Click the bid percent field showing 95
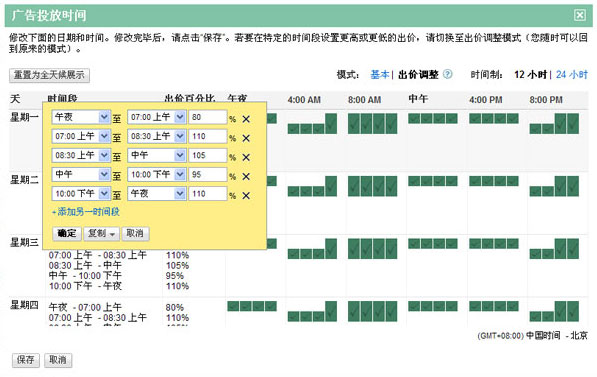597x377 pixels. (x=208, y=175)
